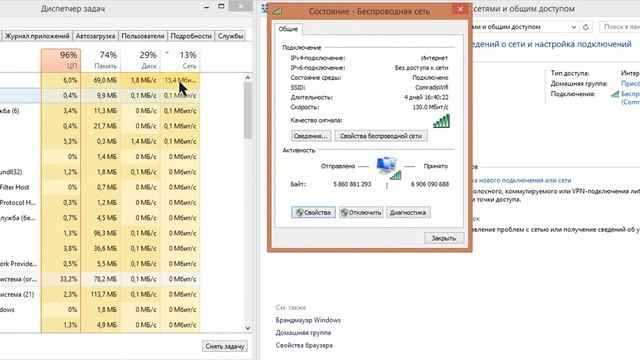Click the duration value 4 дней 16:40:22
Image resolution: width=640 pixels, height=360 pixels.
[426, 98]
